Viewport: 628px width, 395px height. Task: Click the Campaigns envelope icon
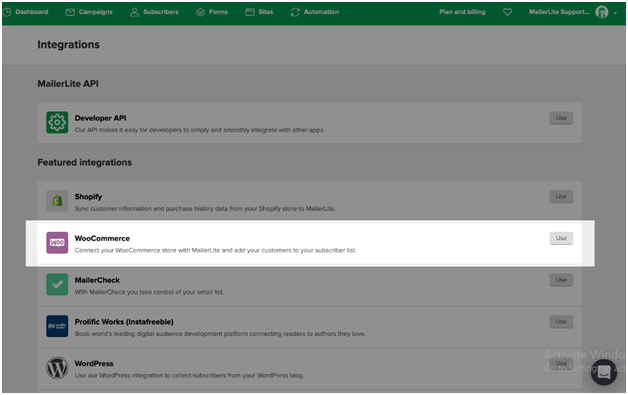70,12
